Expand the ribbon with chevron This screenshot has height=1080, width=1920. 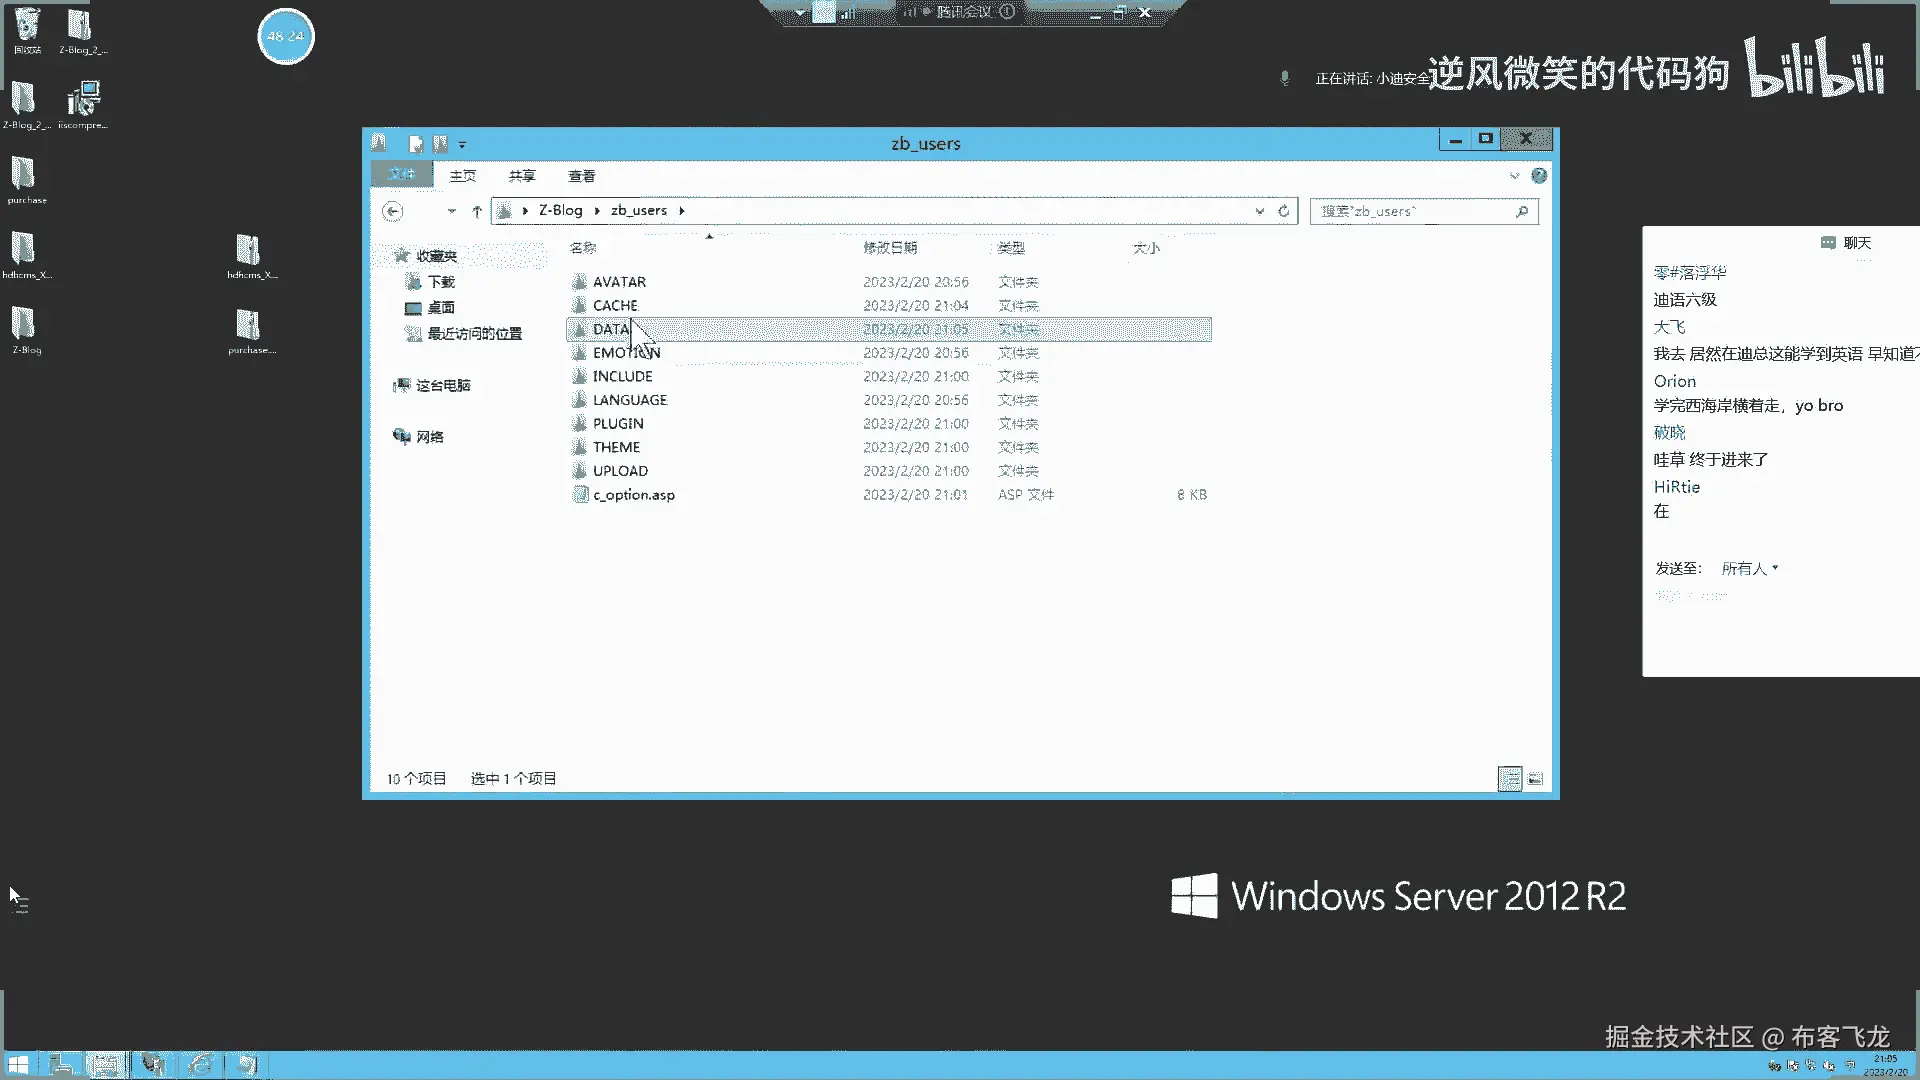click(x=1514, y=176)
